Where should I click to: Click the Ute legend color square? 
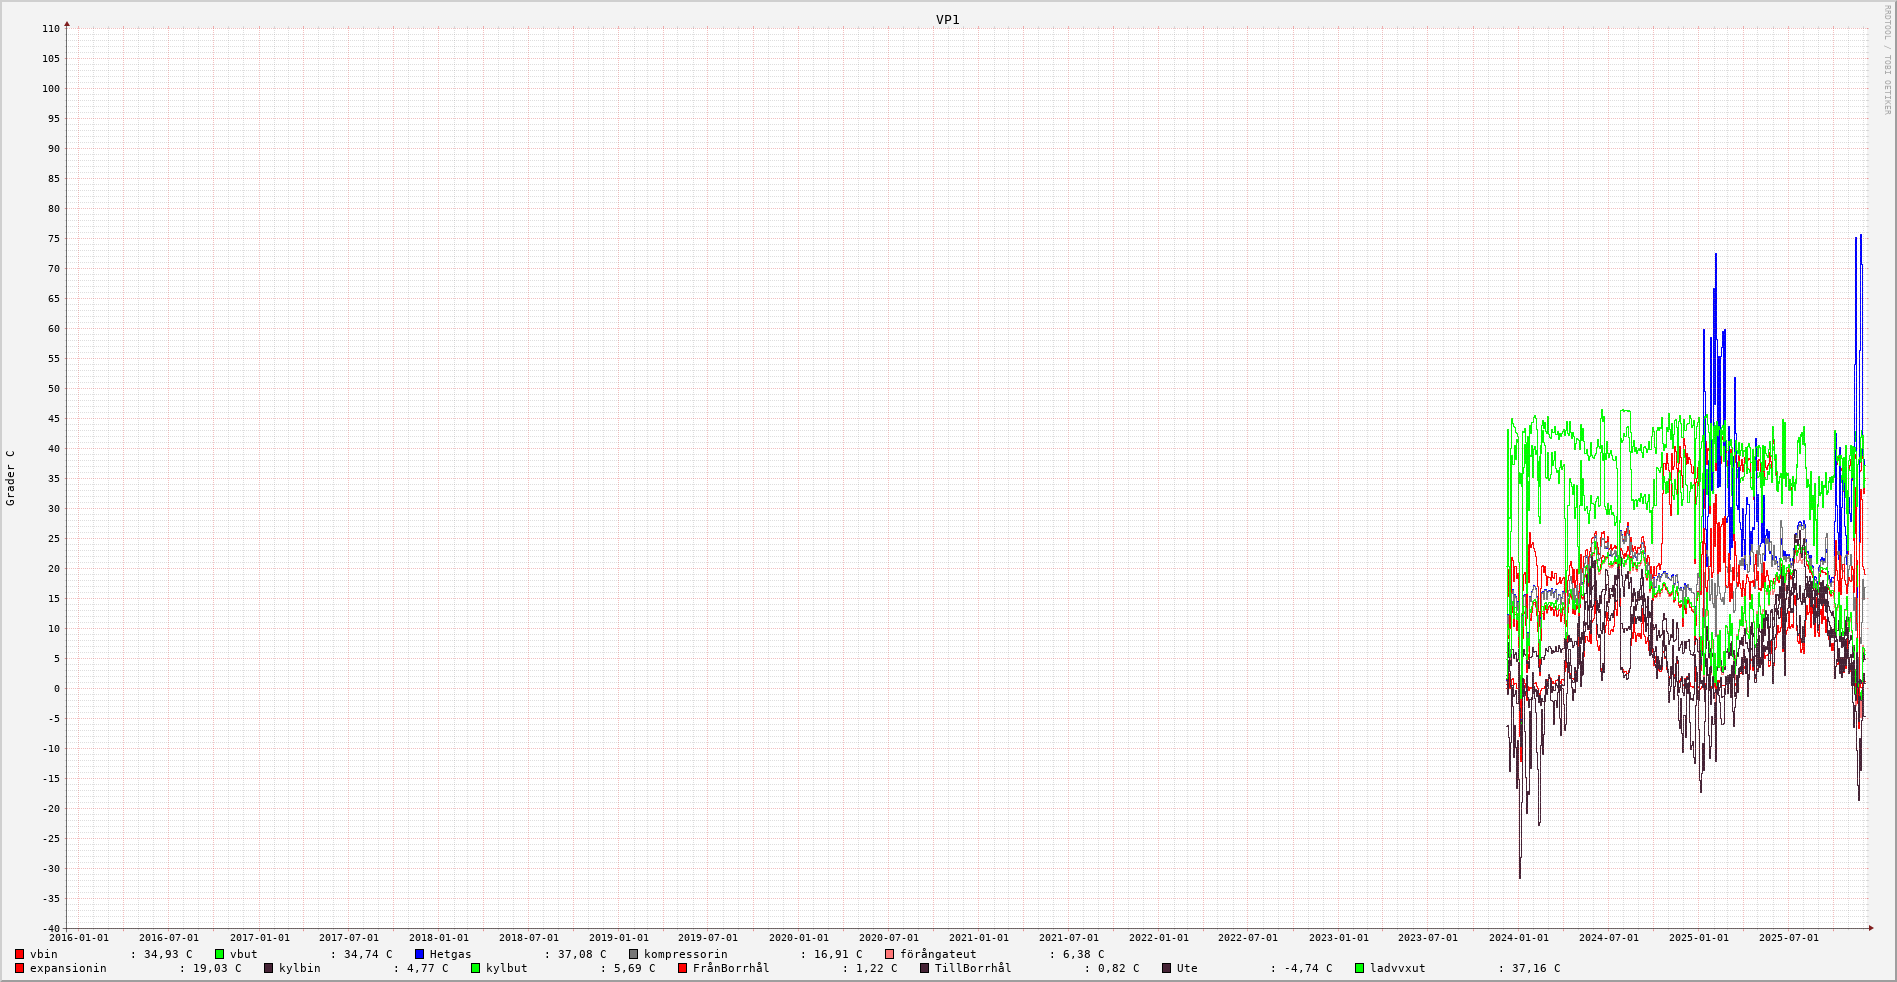point(1167,968)
